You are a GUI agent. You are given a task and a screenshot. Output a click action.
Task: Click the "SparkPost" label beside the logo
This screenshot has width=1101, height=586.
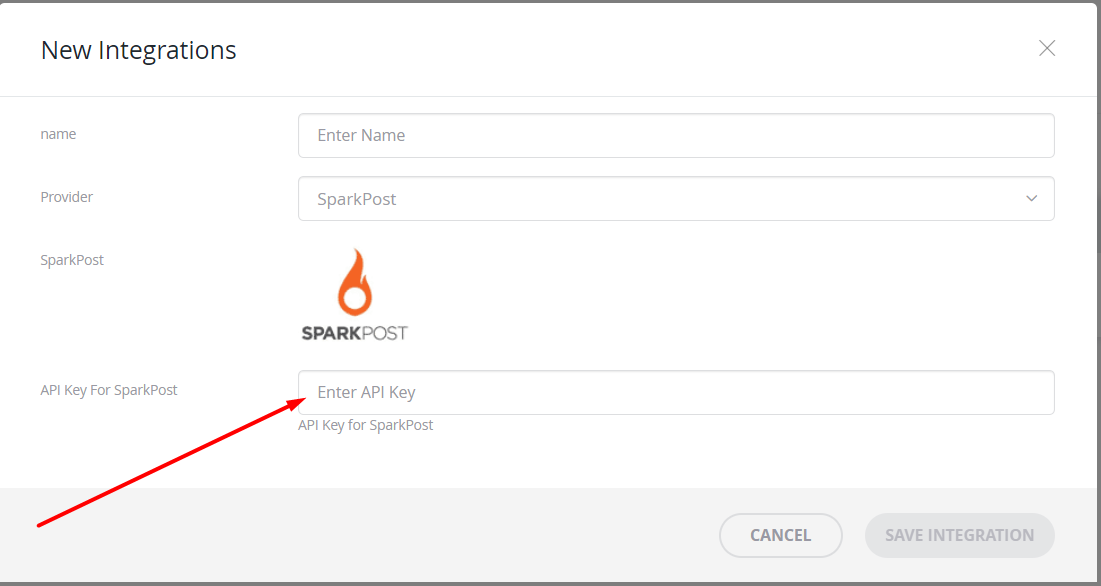click(72, 260)
